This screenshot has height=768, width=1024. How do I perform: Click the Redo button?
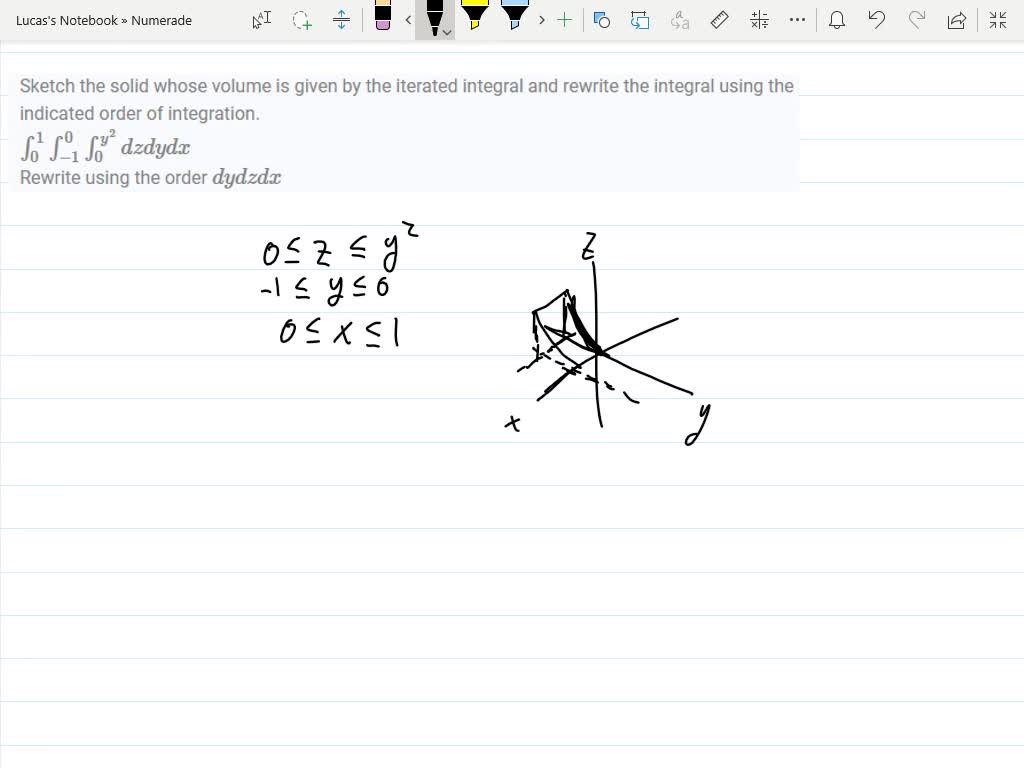(x=915, y=20)
